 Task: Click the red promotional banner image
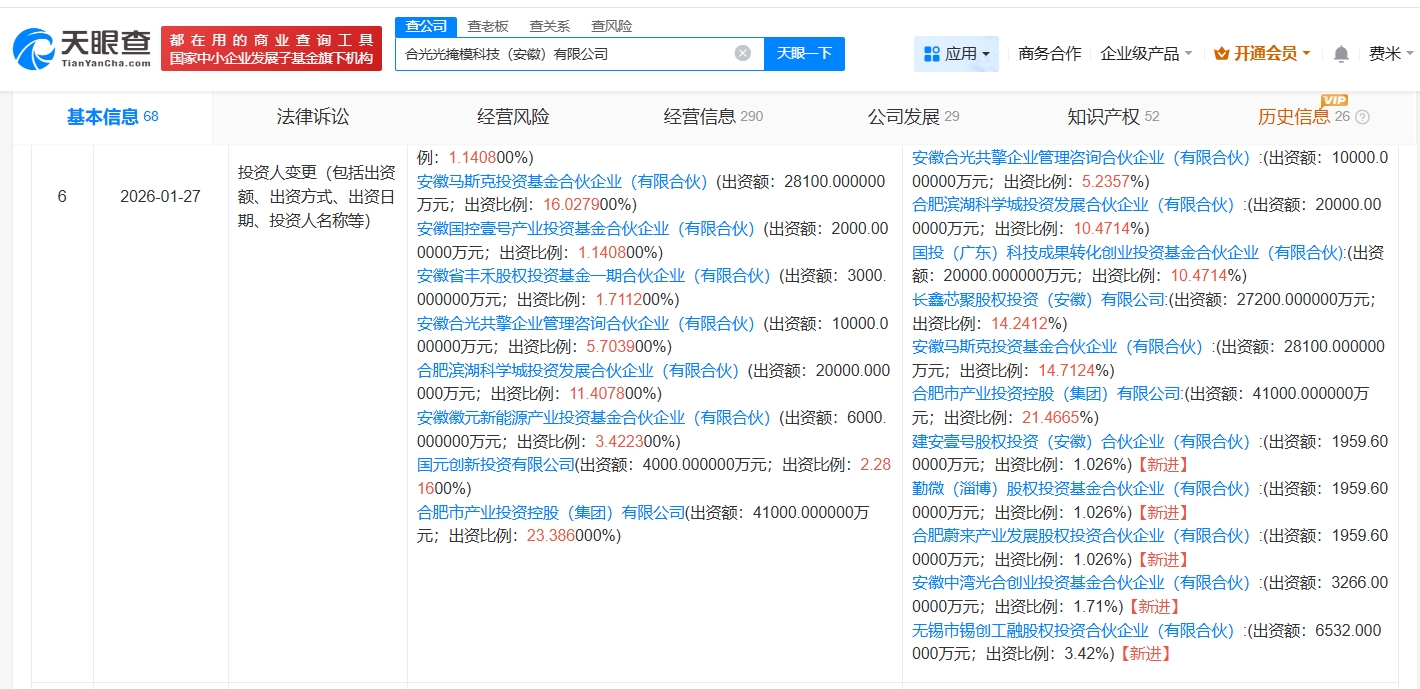click(271, 49)
